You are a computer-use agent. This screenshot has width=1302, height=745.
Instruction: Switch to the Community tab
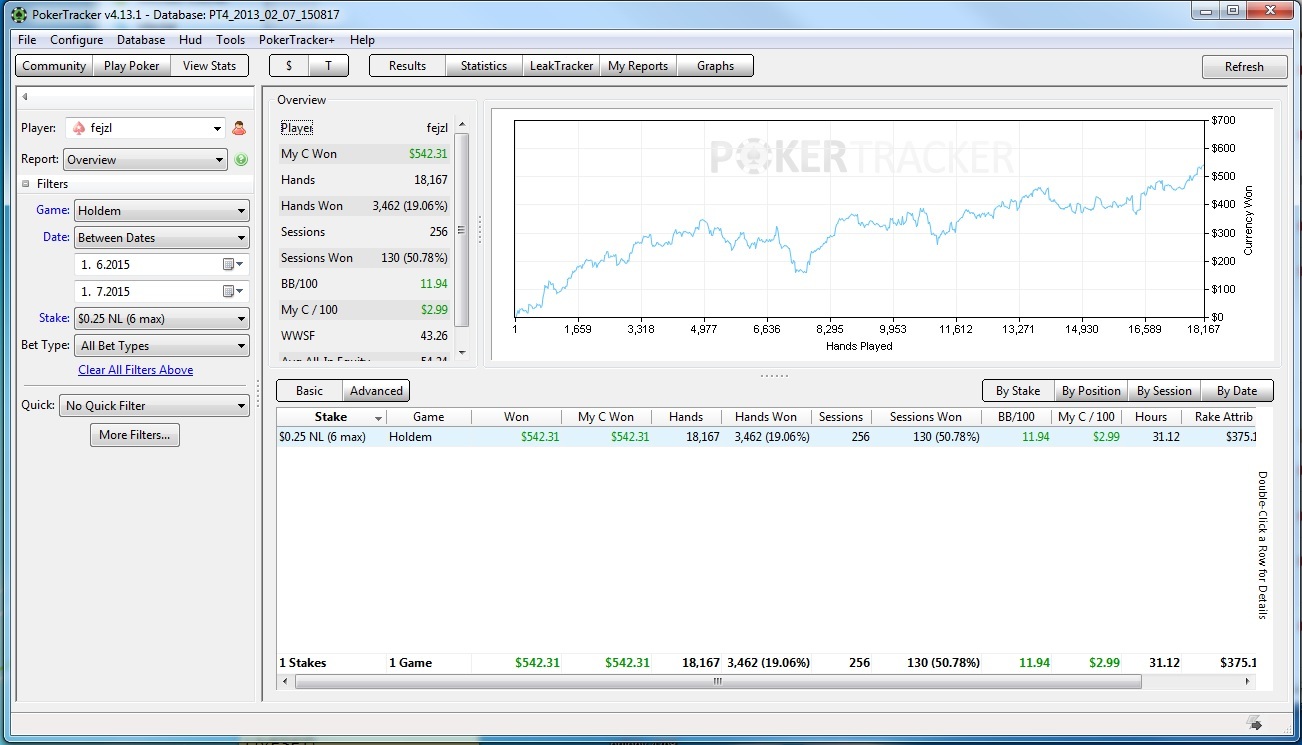[x=54, y=66]
